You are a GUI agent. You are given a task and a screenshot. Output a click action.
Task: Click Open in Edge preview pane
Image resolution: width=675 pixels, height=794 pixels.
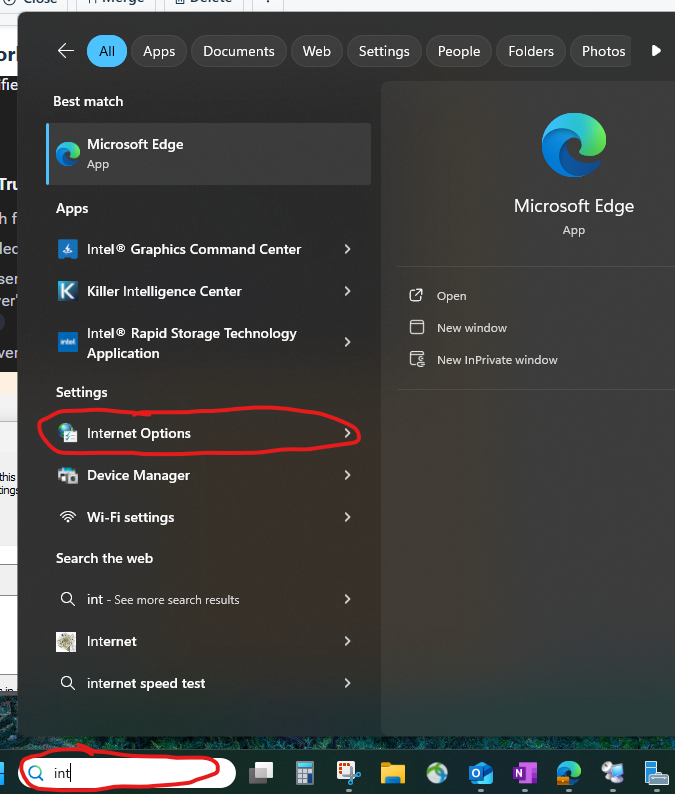pos(451,296)
